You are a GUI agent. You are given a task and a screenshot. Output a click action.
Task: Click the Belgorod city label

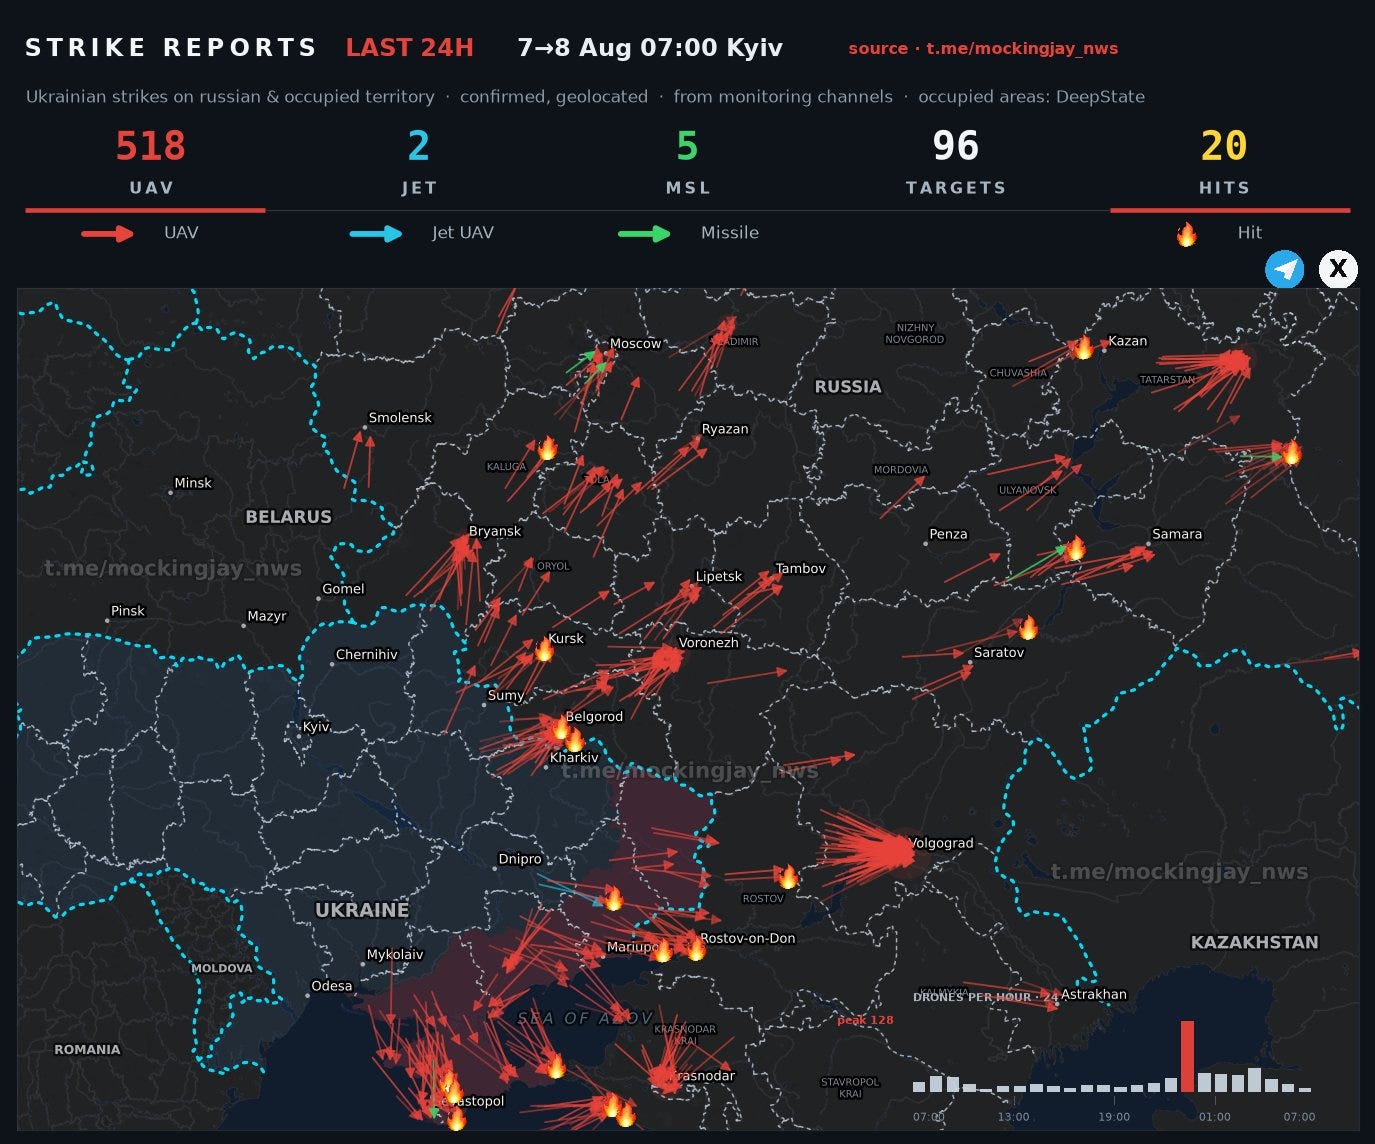coord(594,717)
